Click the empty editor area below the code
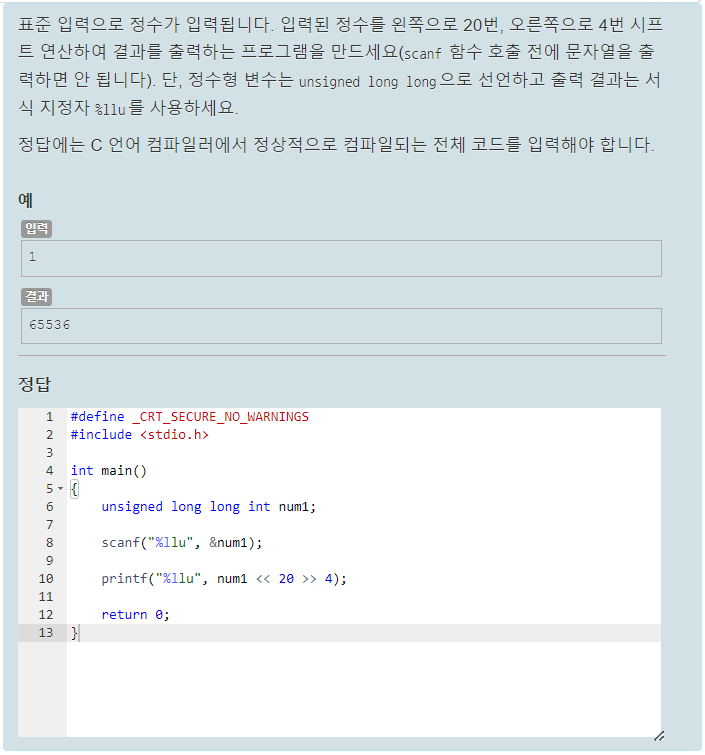 pyautogui.click(x=364, y=689)
